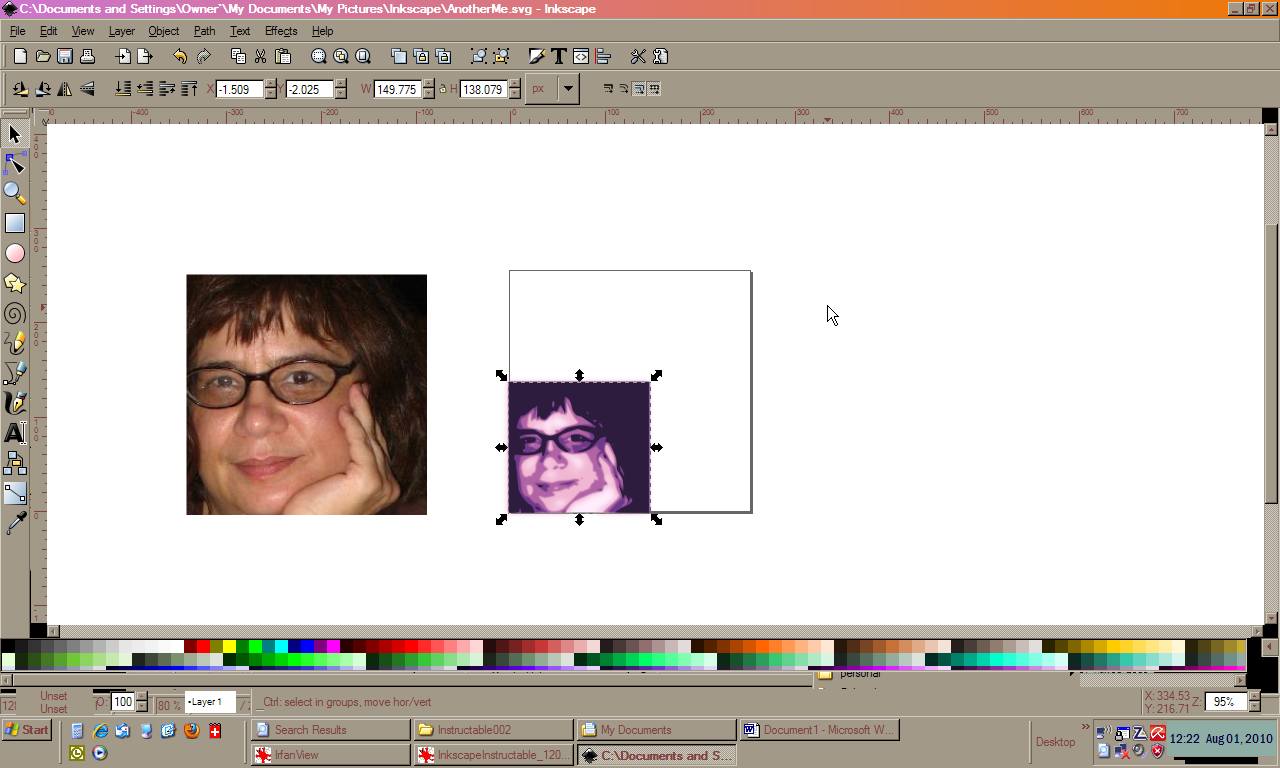Open the File menu
The height and width of the screenshot is (768, 1280).
(x=17, y=31)
